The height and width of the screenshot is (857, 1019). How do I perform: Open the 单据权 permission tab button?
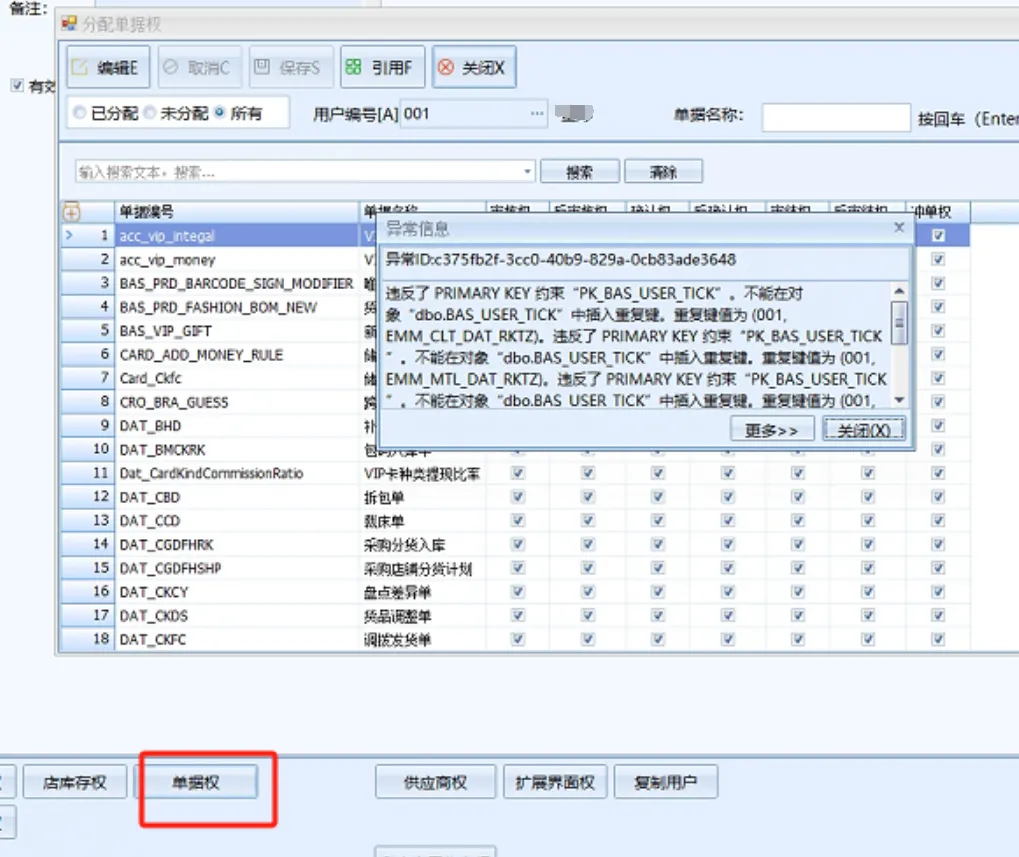pyautogui.click(x=196, y=783)
